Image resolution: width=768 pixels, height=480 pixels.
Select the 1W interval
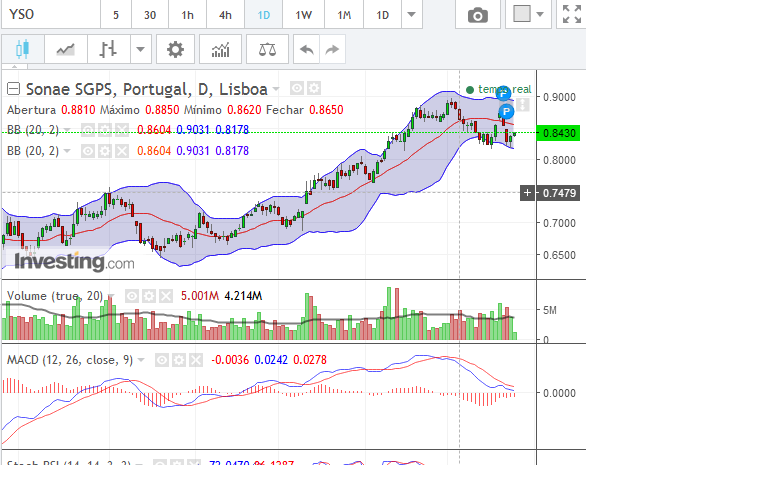304,15
